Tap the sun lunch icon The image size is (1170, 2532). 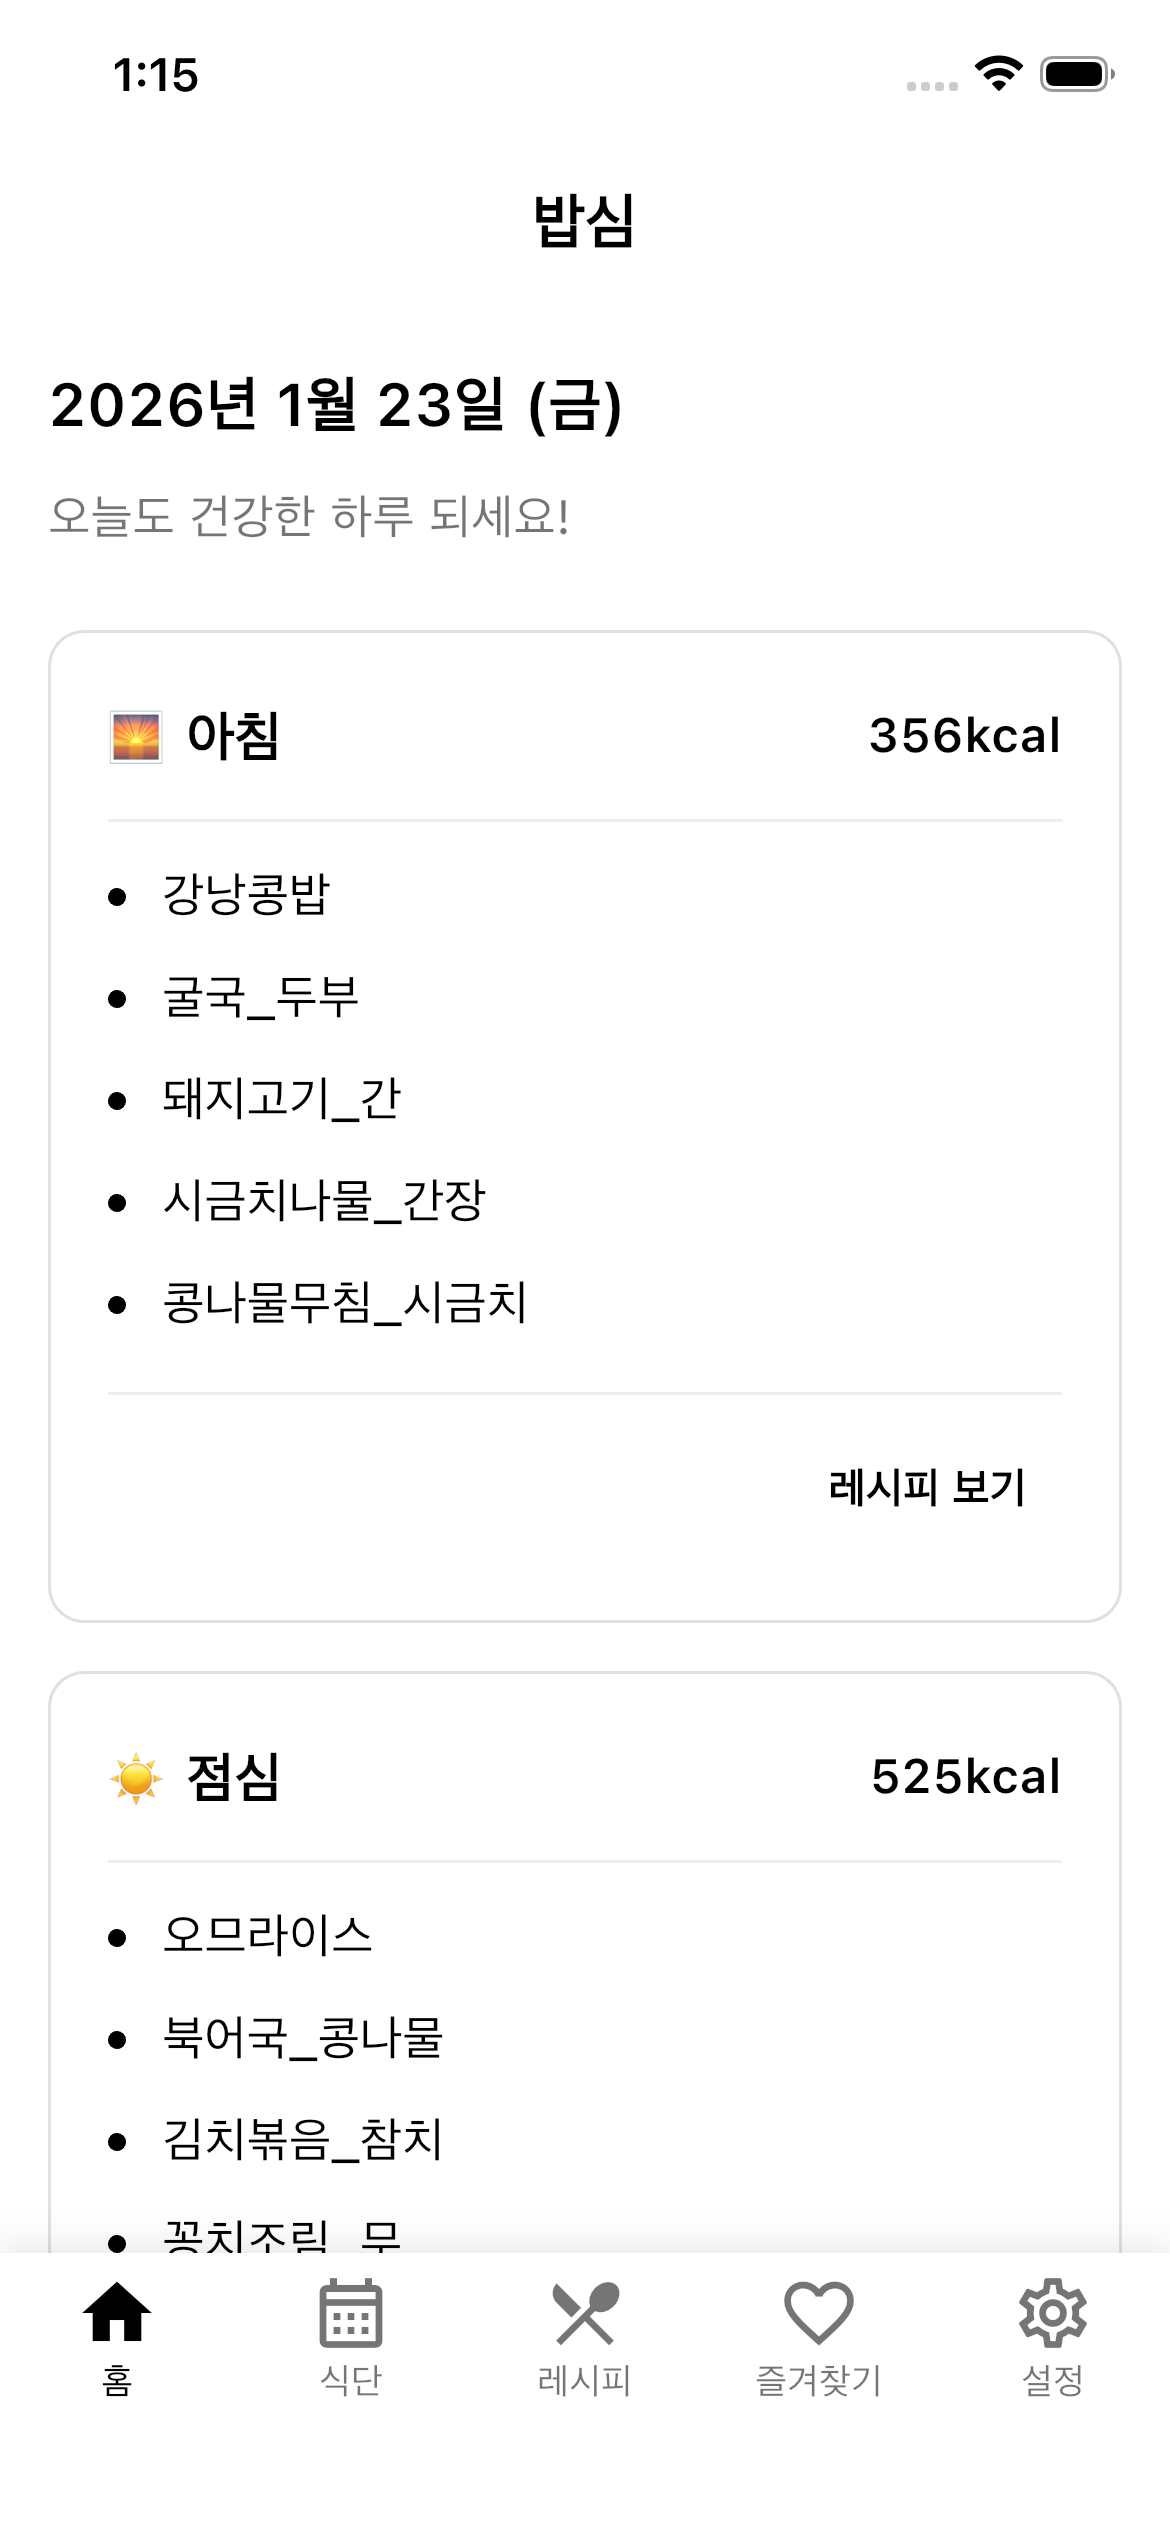point(136,1778)
